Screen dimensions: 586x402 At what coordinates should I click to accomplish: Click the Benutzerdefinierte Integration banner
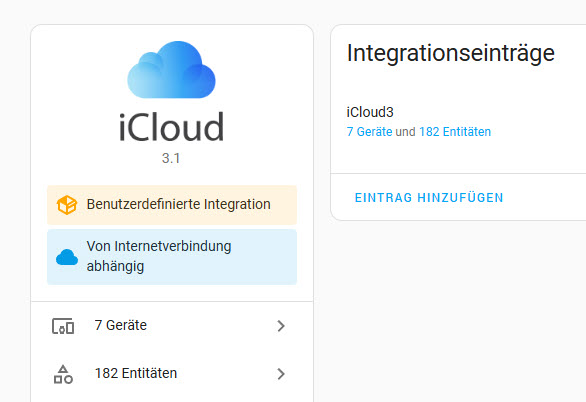(172, 205)
